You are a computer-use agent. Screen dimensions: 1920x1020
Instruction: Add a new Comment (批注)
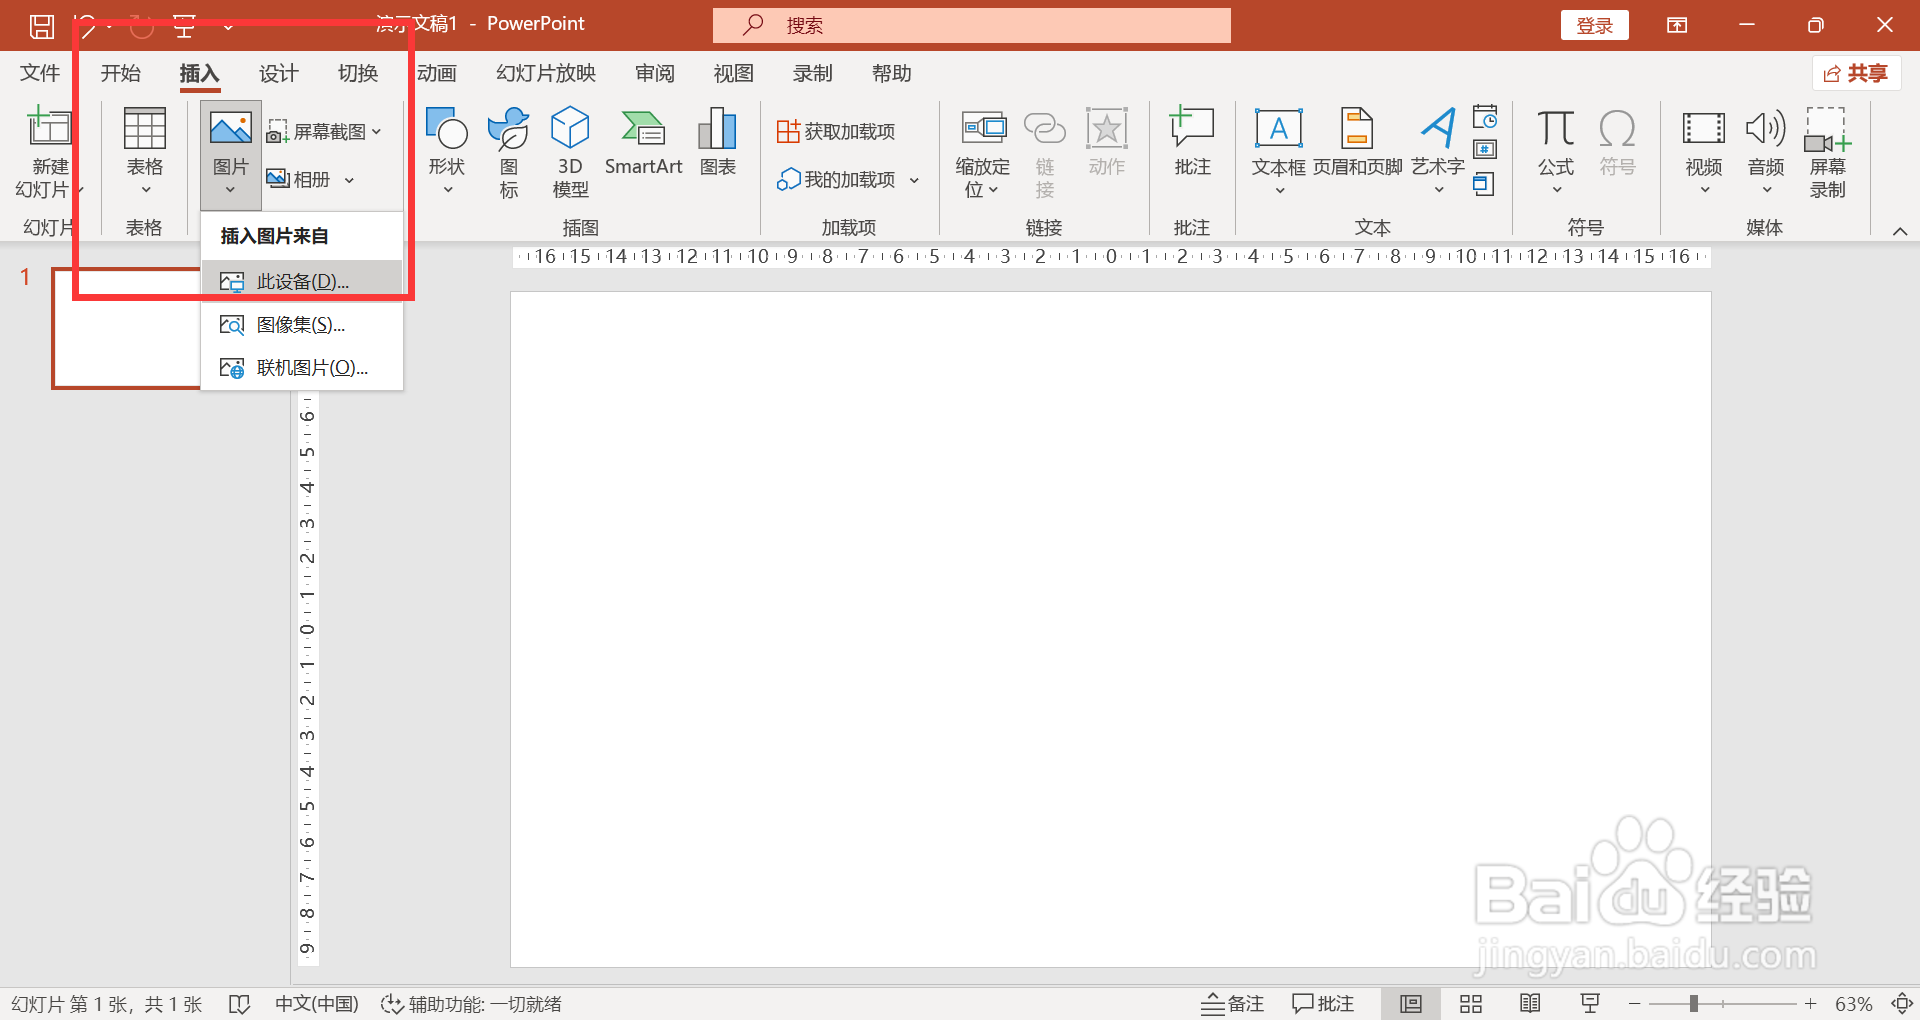pyautogui.click(x=1192, y=142)
